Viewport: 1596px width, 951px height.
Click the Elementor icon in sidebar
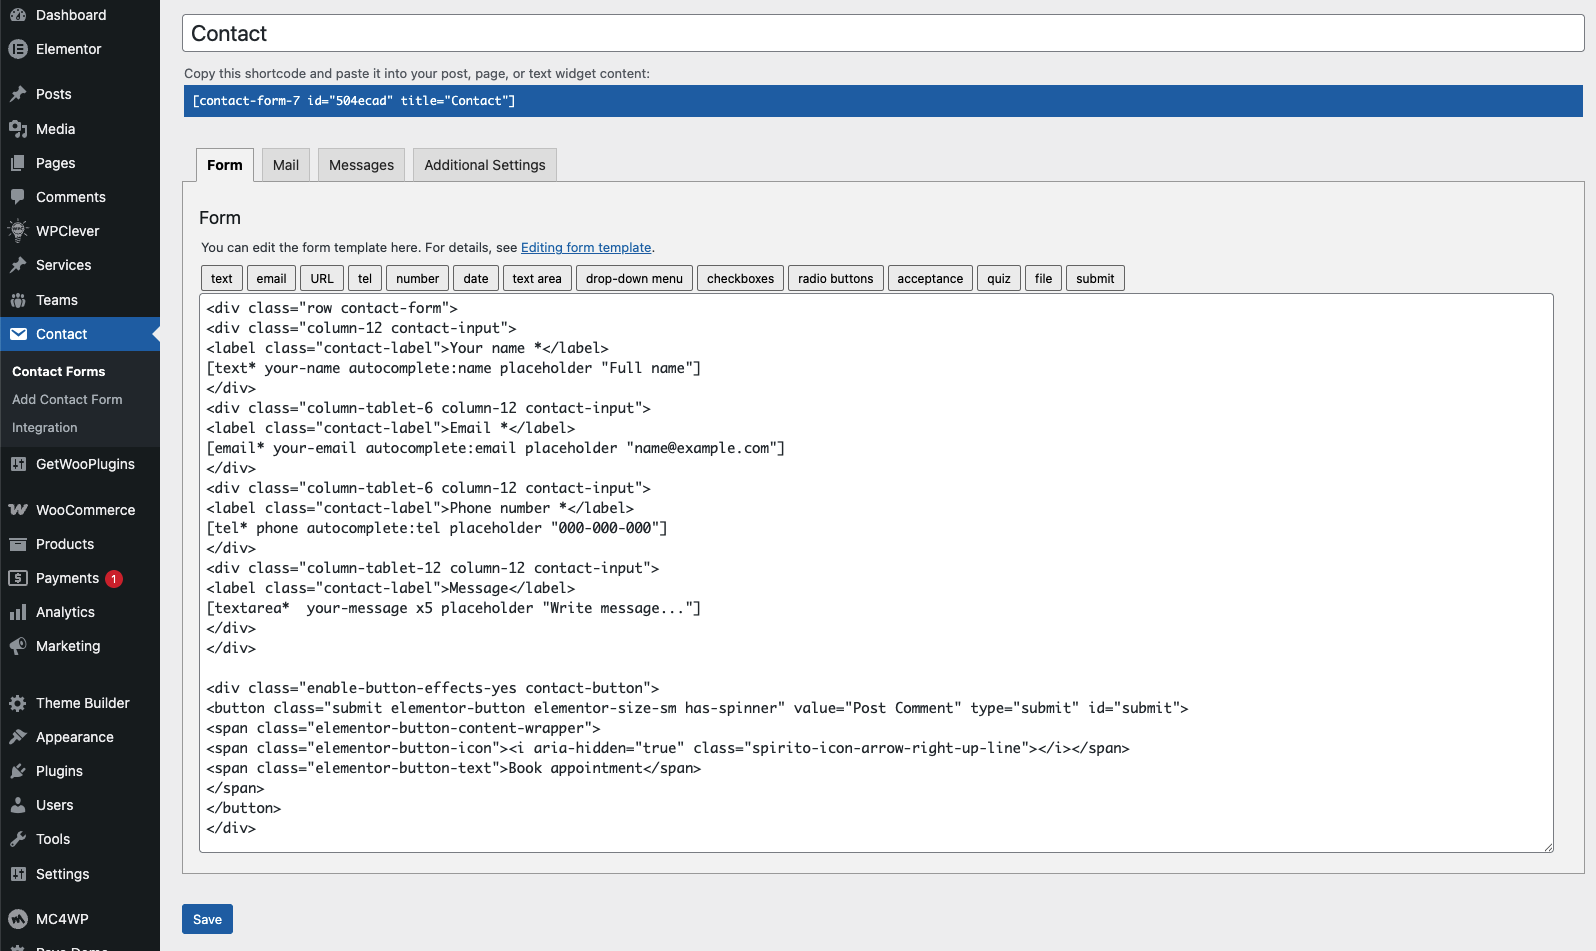click(18, 49)
